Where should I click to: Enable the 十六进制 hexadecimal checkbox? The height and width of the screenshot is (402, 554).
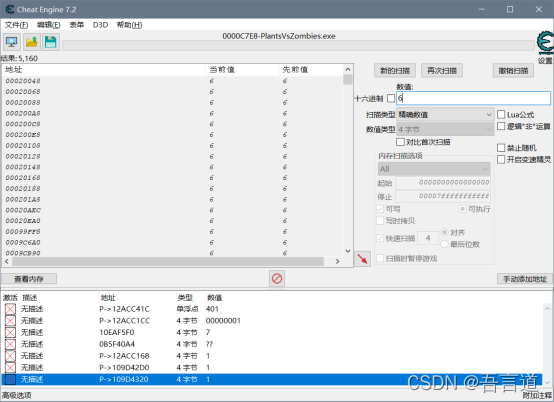click(391, 98)
